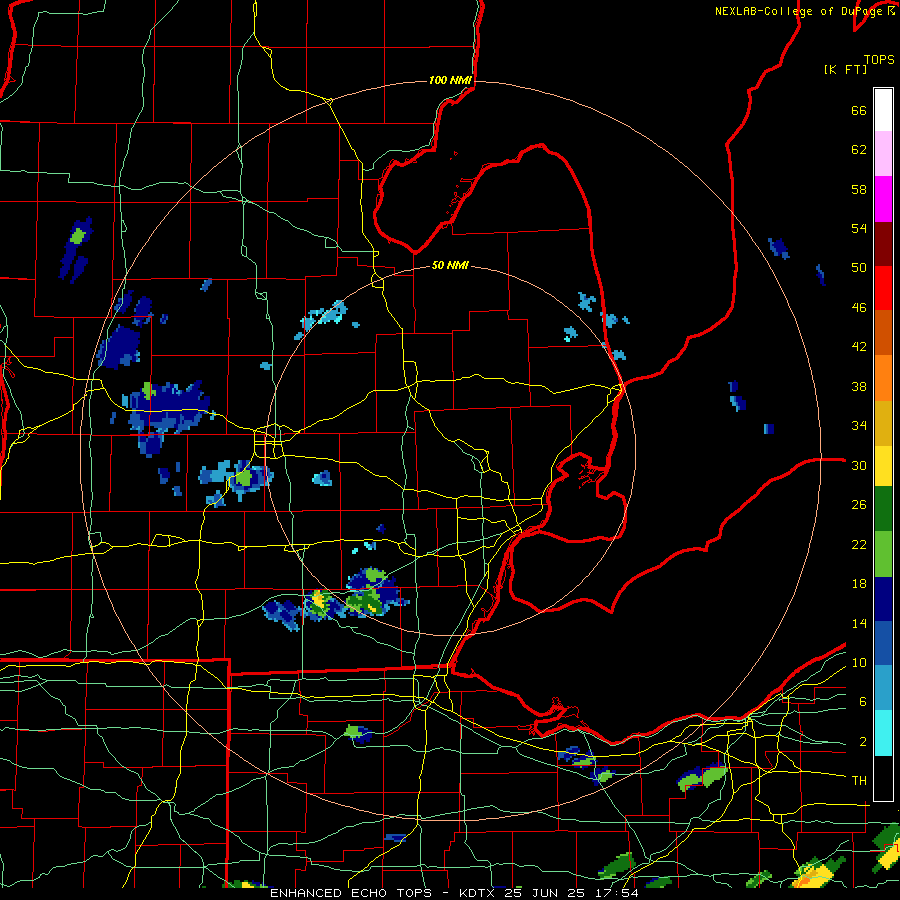This screenshot has width=900, height=900.
Task: Click the white swatch at the legend top
Action: coord(883,110)
